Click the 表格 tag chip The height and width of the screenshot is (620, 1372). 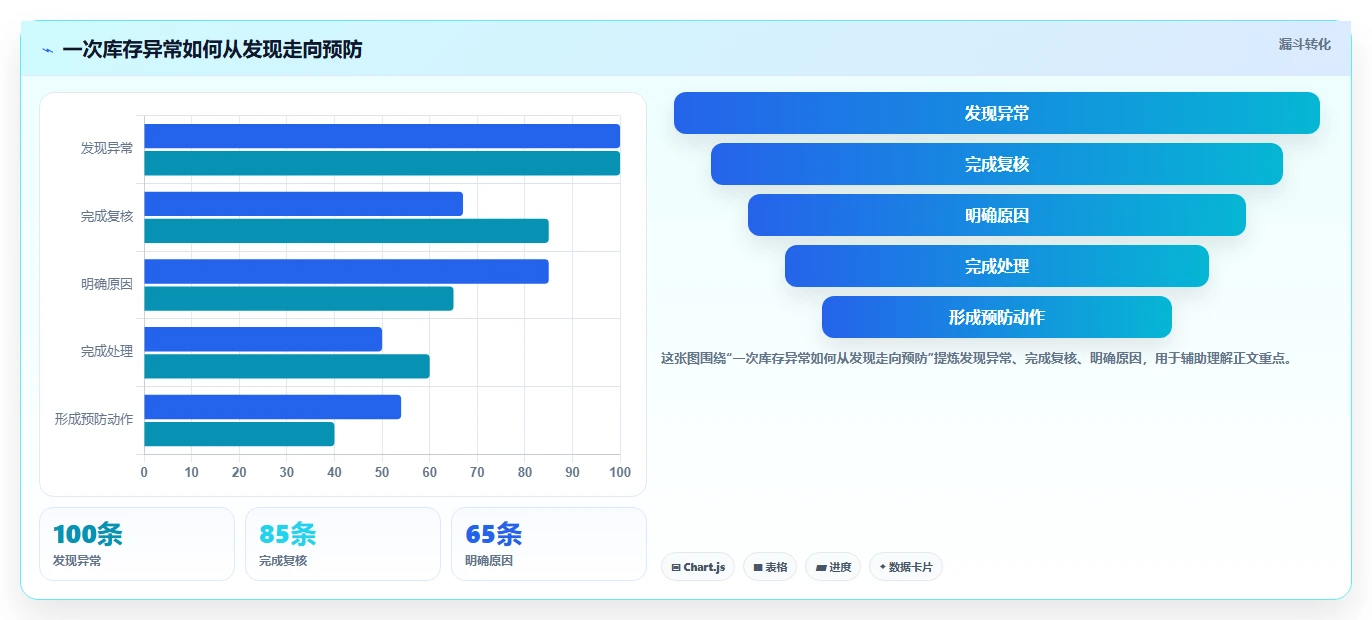[x=770, y=567]
